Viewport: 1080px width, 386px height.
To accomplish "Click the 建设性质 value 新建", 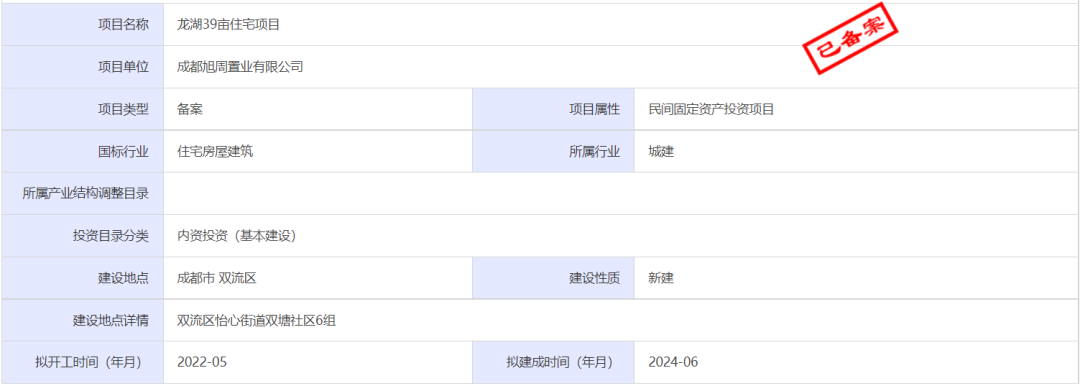I will point(661,278).
